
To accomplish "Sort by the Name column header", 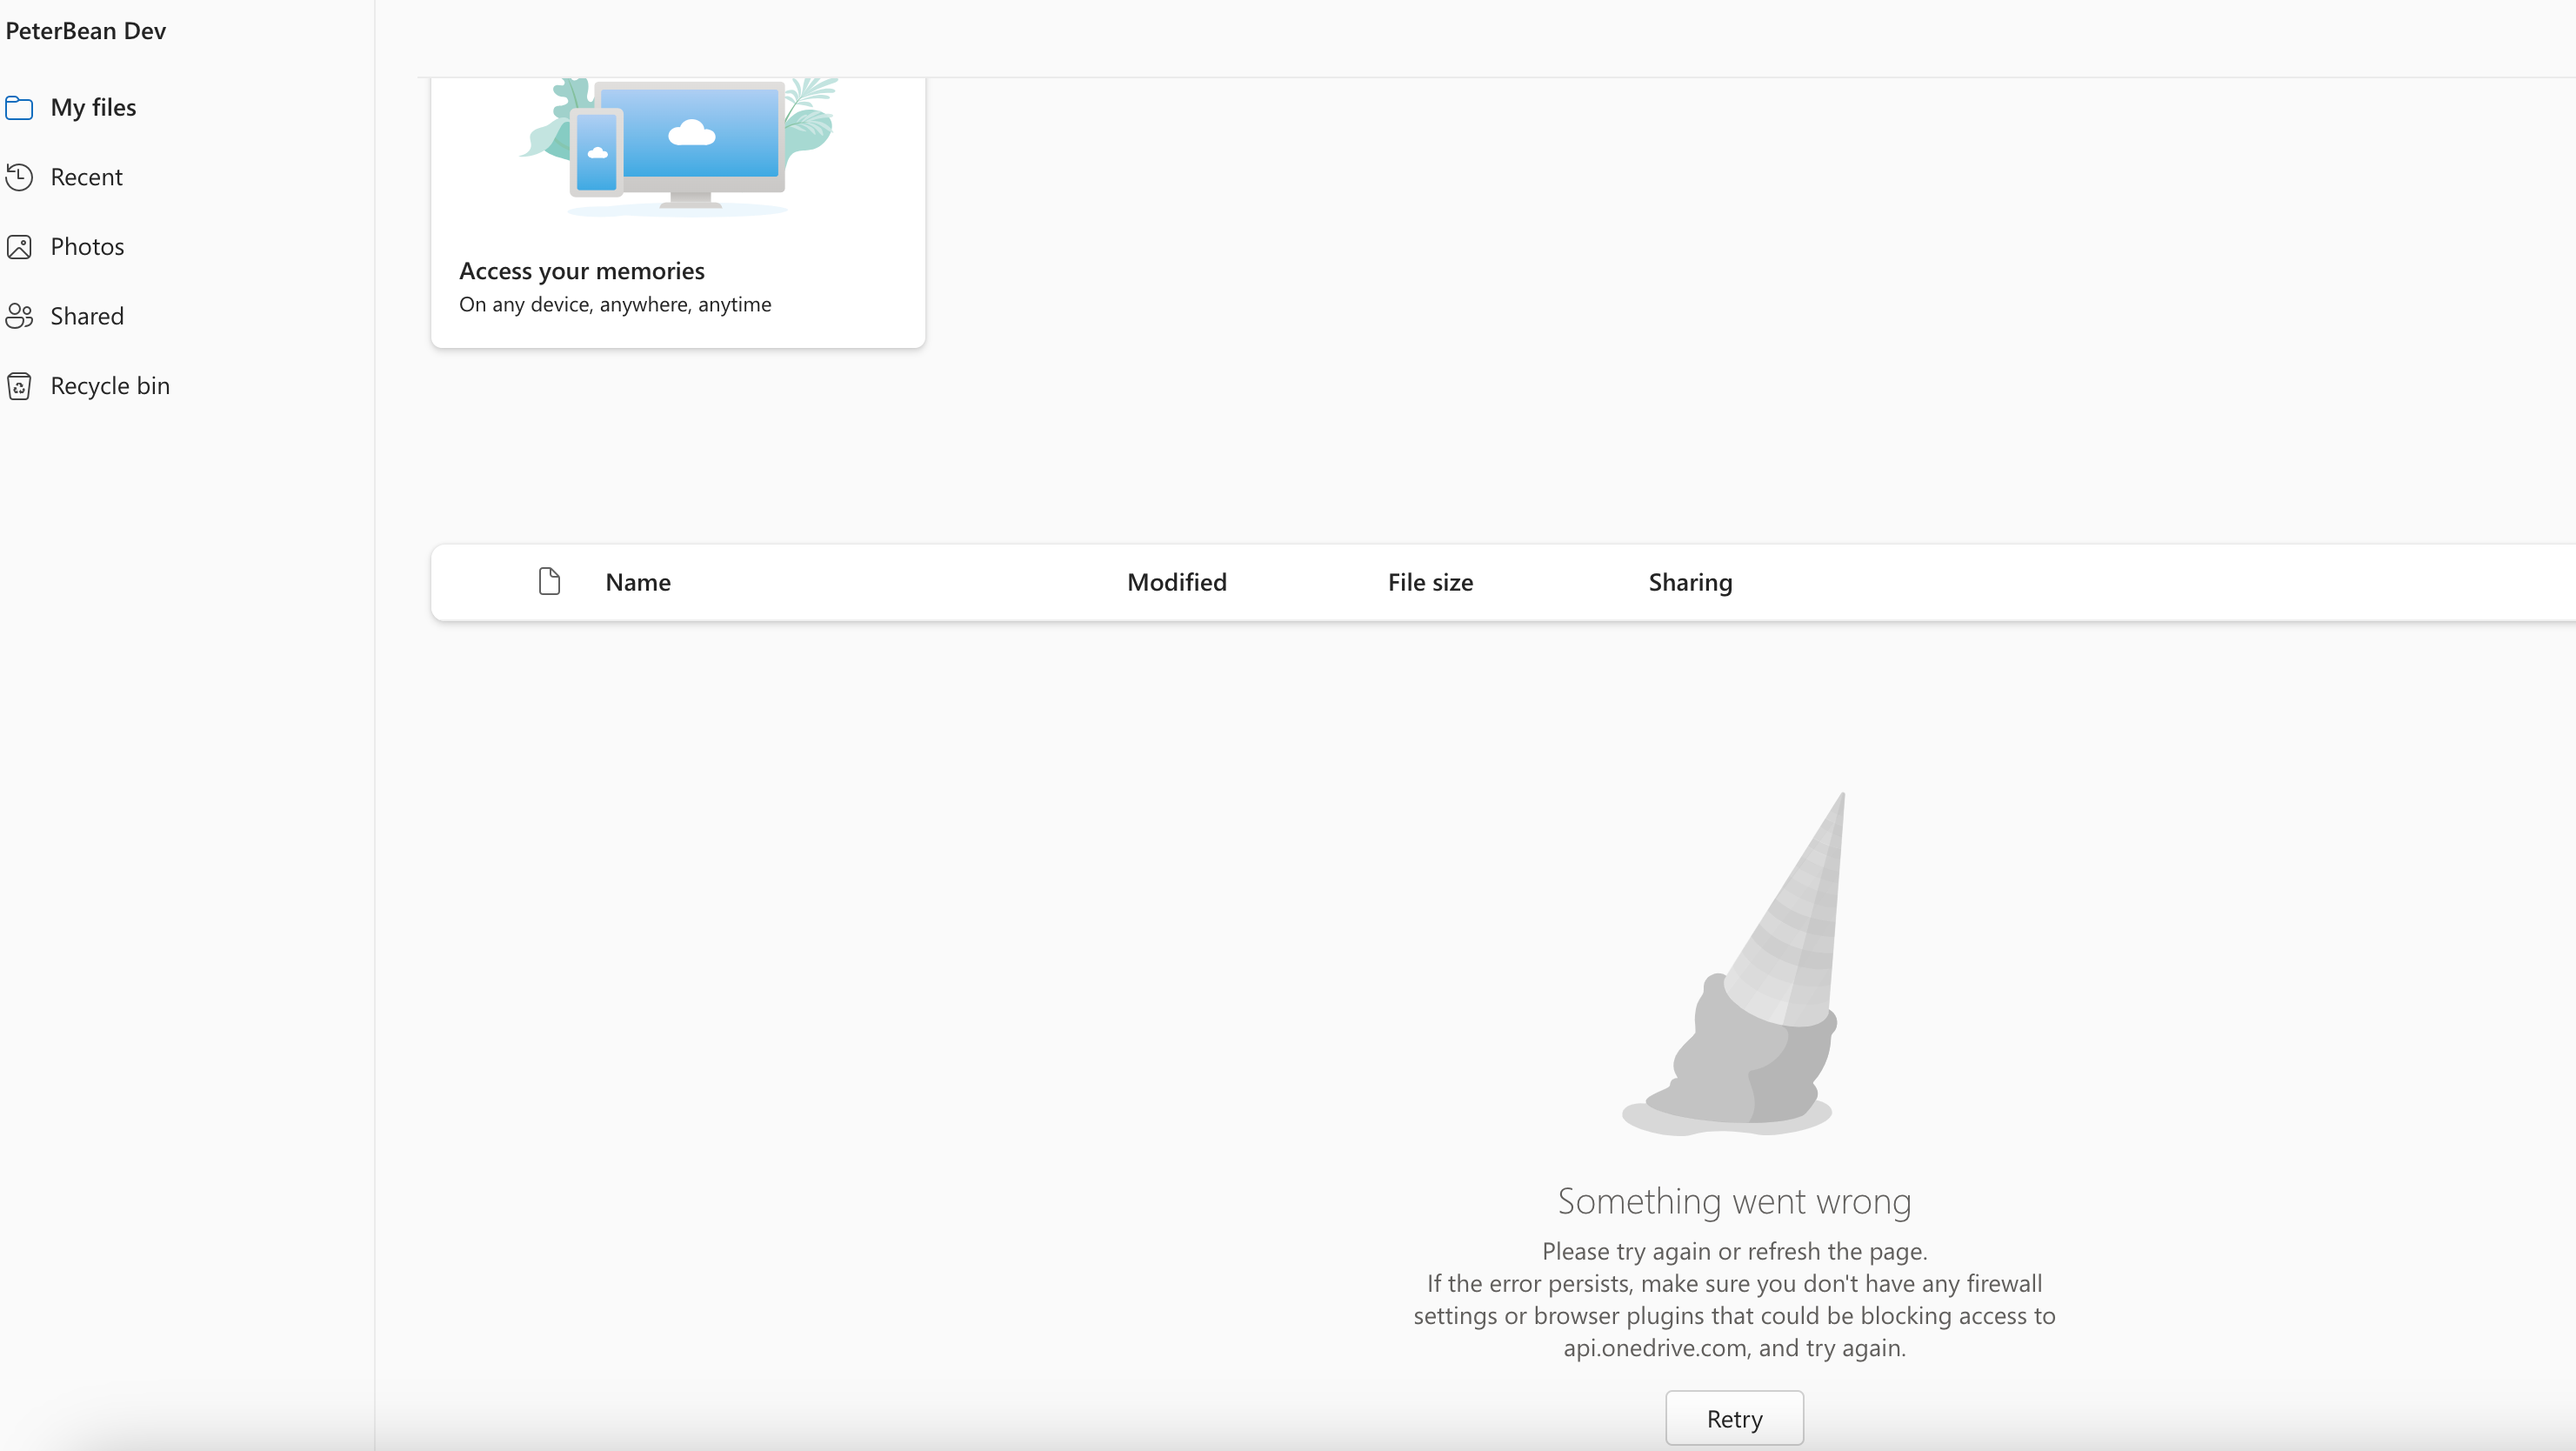I will 638,582.
